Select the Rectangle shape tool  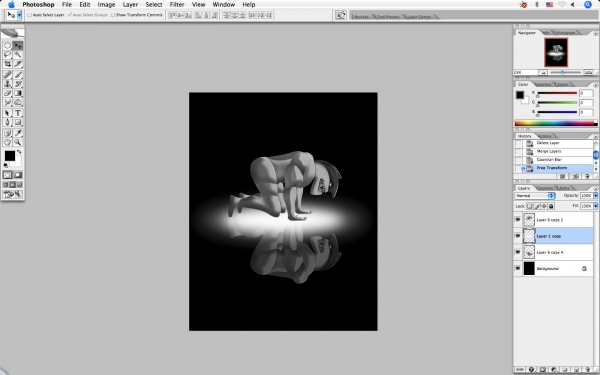pos(18,122)
